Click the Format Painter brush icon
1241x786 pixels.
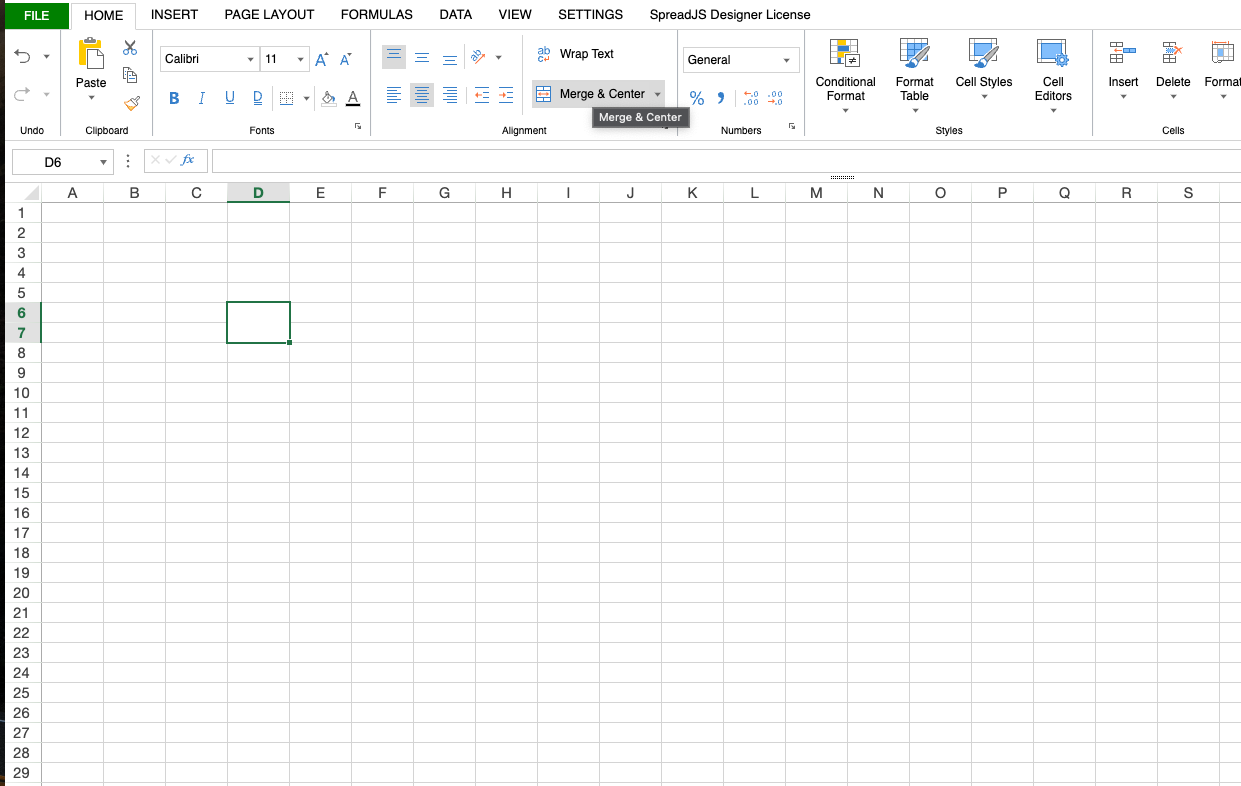pos(131,102)
